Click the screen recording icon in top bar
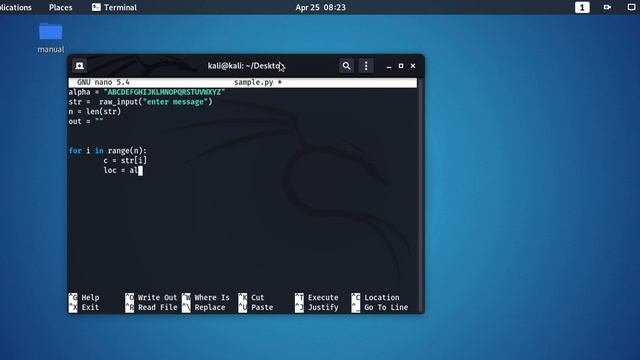The width and height of the screenshot is (640, 360). click(607, 7)
